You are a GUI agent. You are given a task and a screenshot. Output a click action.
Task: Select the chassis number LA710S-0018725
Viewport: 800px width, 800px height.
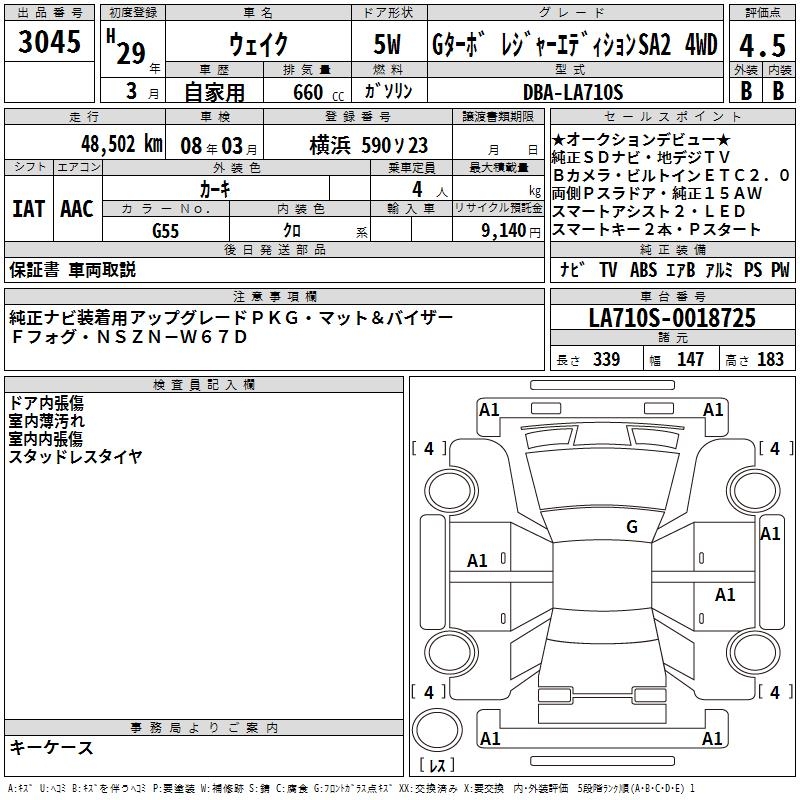click(x=672, y=317)
